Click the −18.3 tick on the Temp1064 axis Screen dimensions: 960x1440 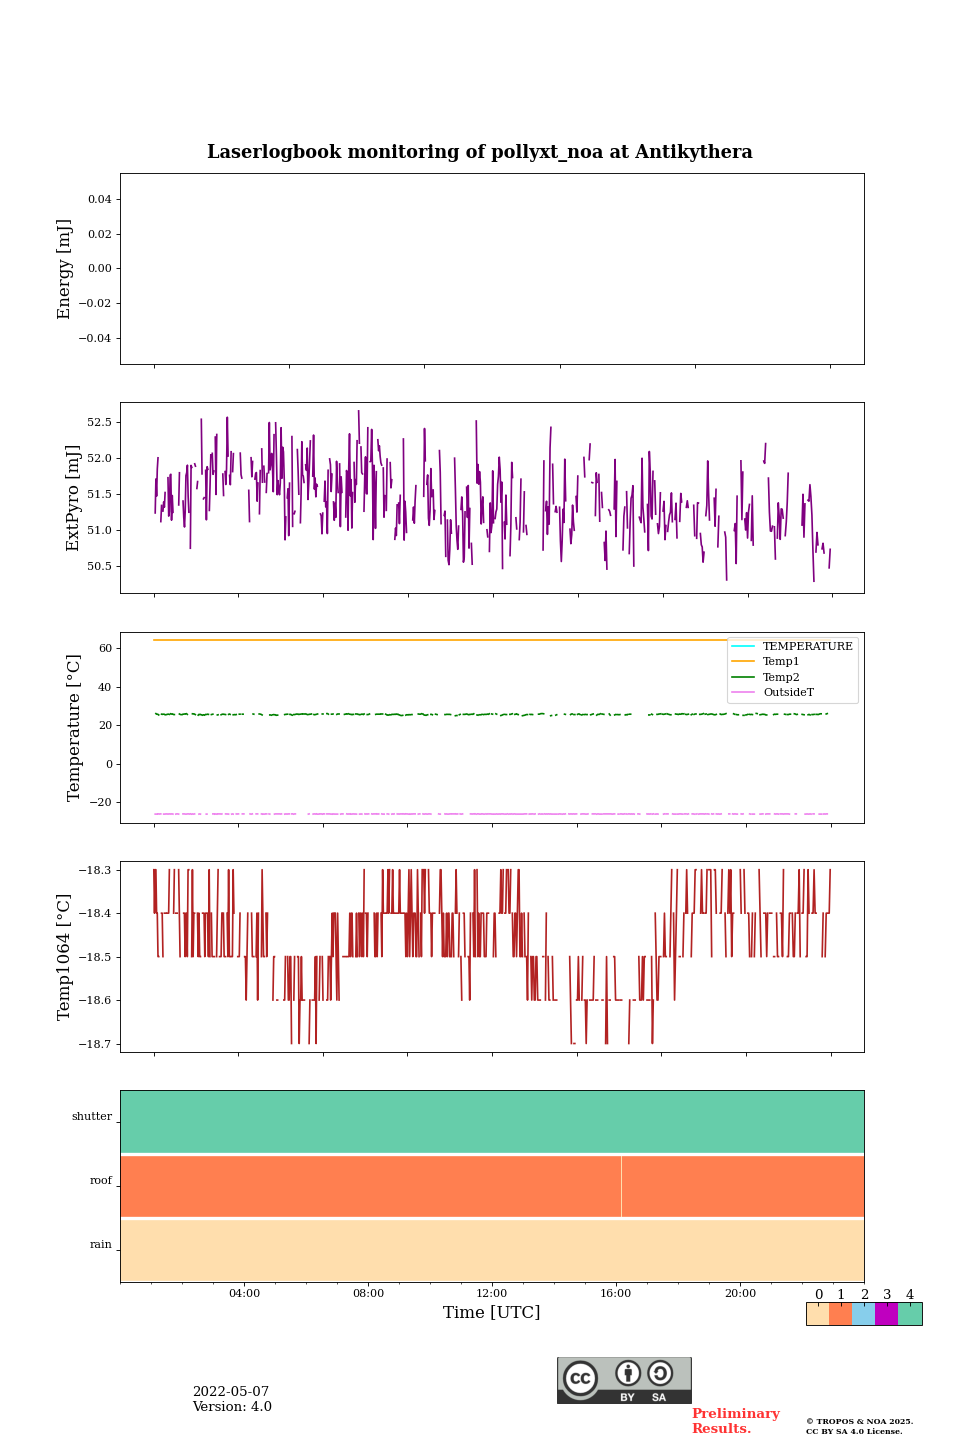click(x=95, y=870)
